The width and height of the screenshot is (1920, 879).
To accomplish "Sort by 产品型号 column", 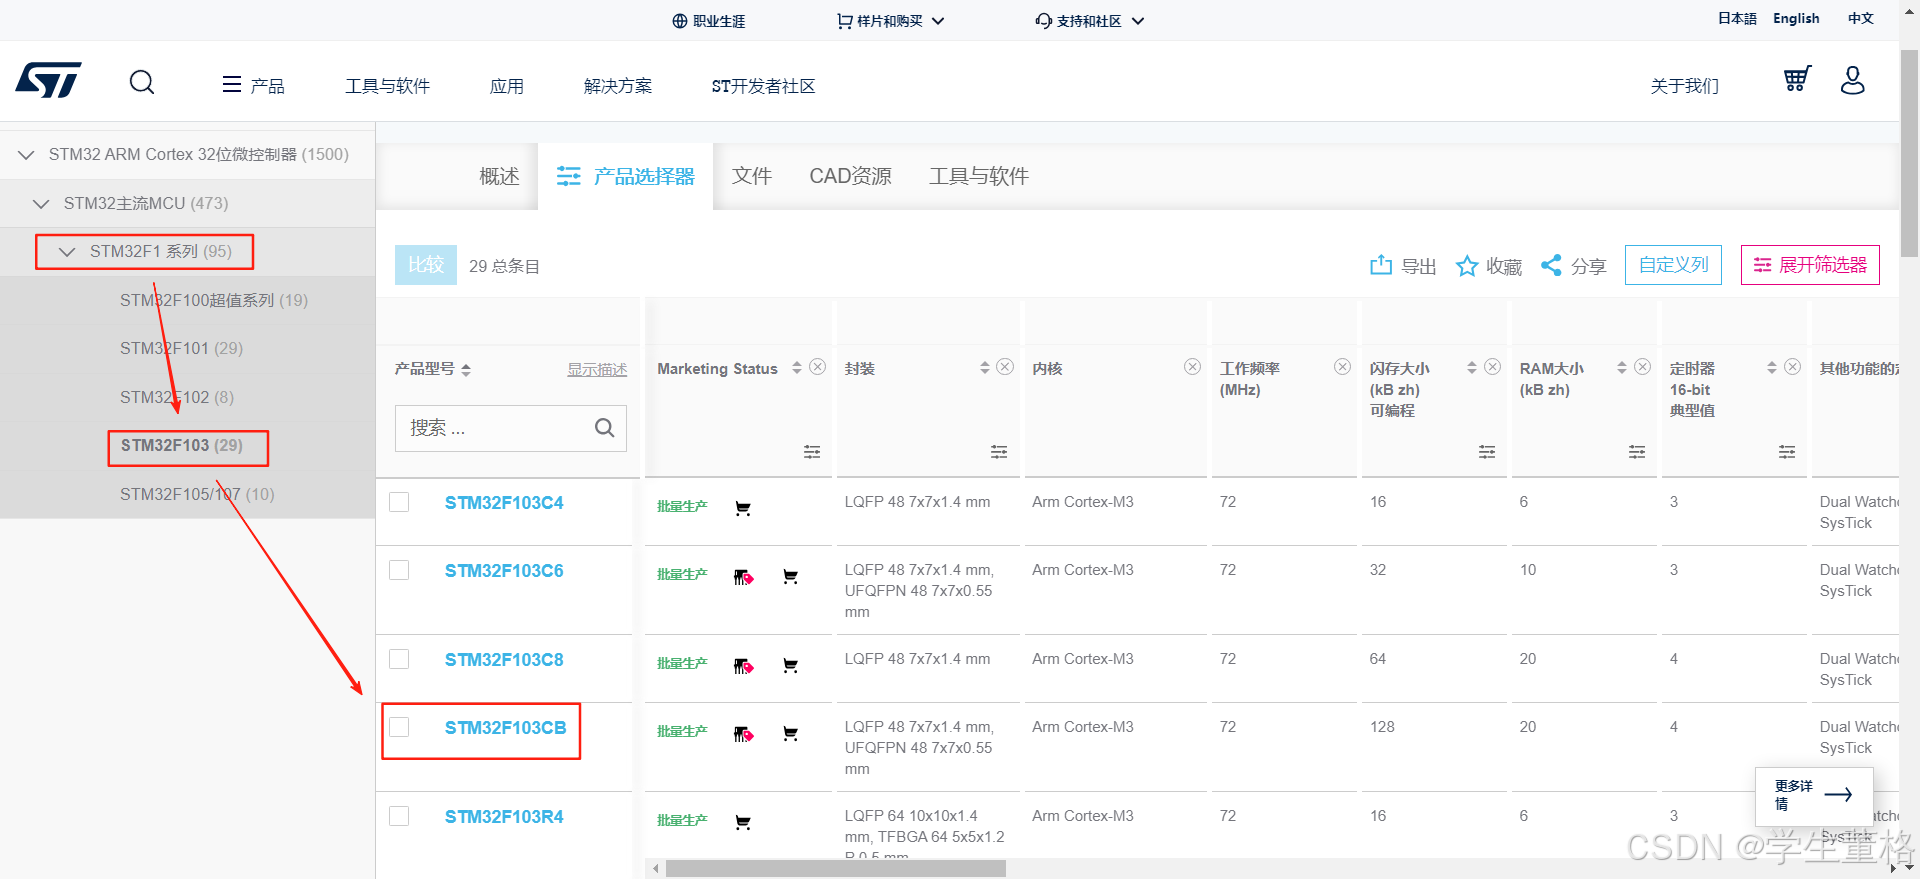I will point(466,370).
